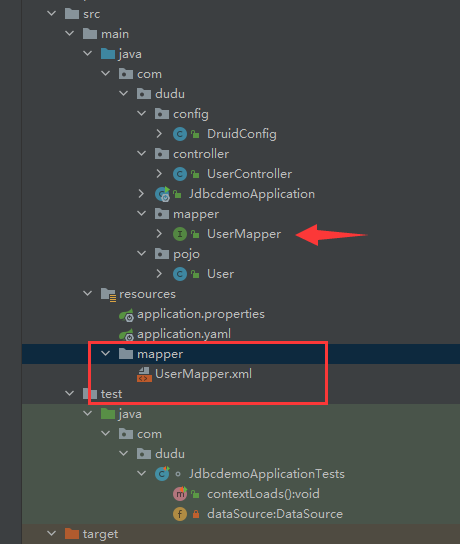The height and width of the screenshot is (544, 460).
Task: Collapse the resources folder chevron
Action: [88, 294]
